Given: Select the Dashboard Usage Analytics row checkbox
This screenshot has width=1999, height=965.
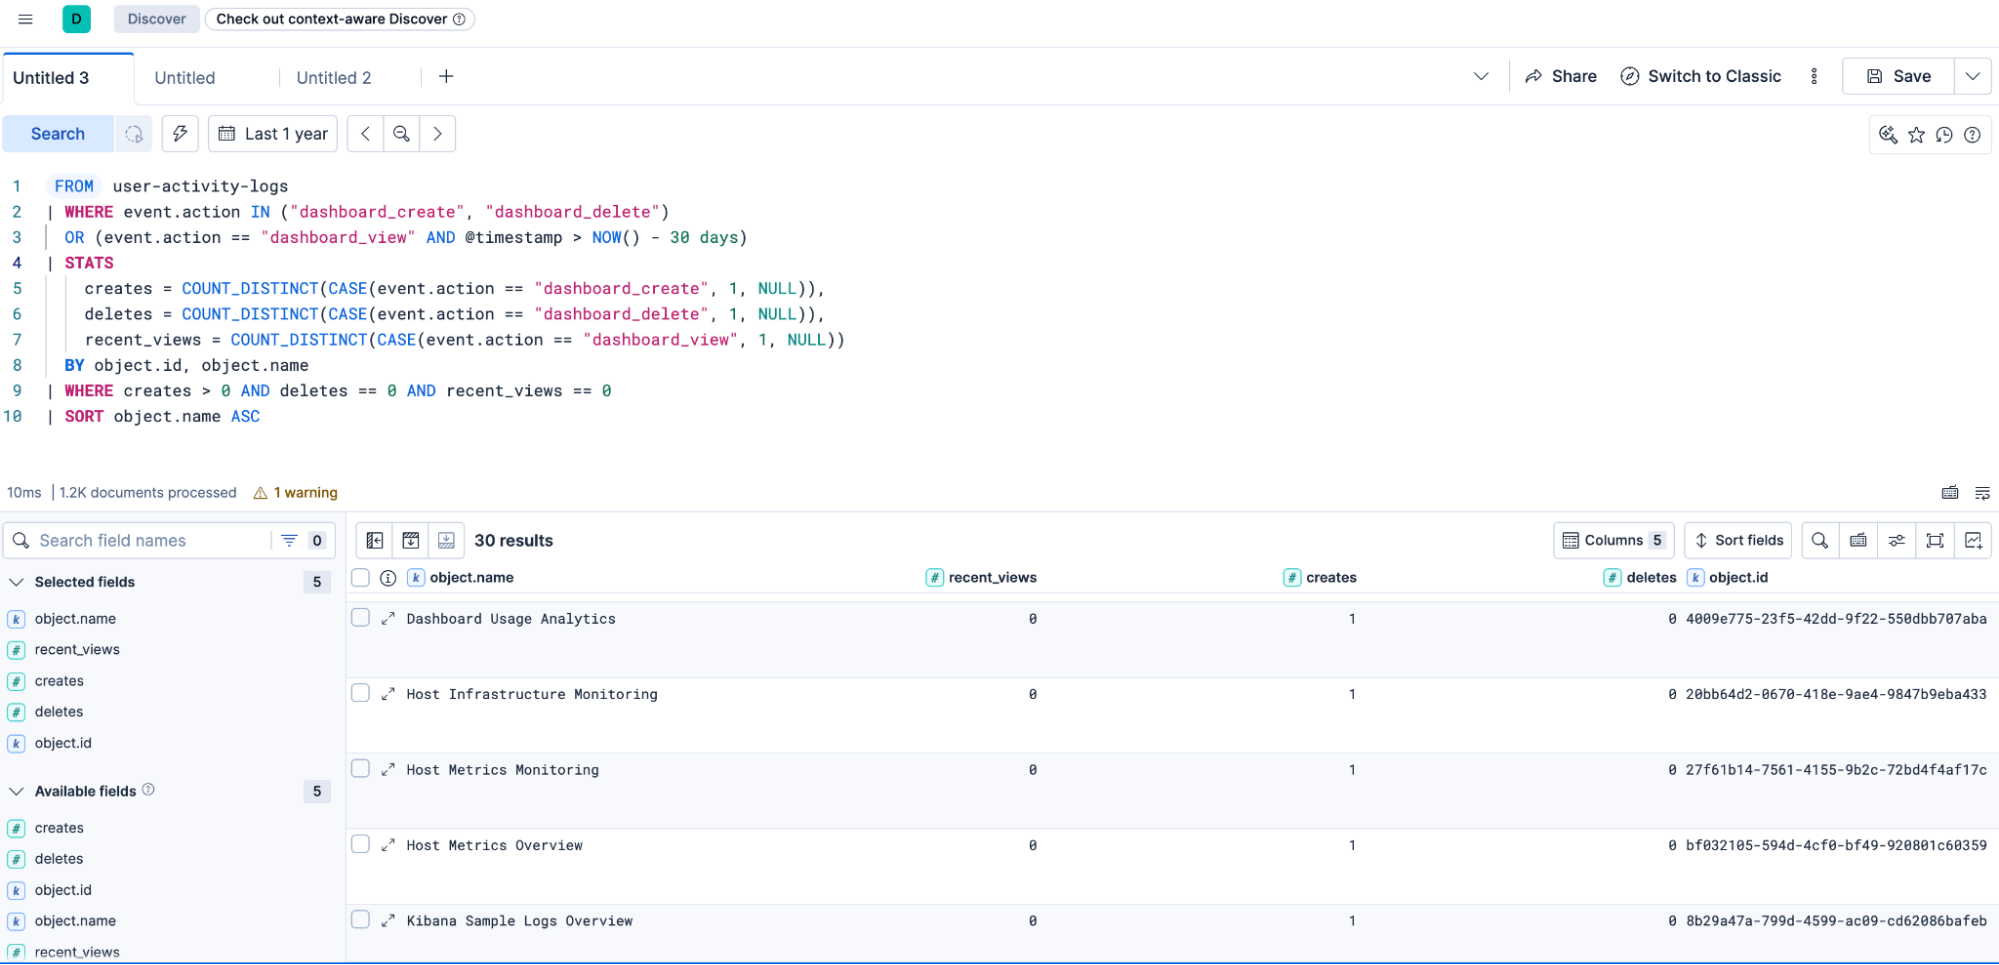Looking at the screenshot, I should 360,618.
